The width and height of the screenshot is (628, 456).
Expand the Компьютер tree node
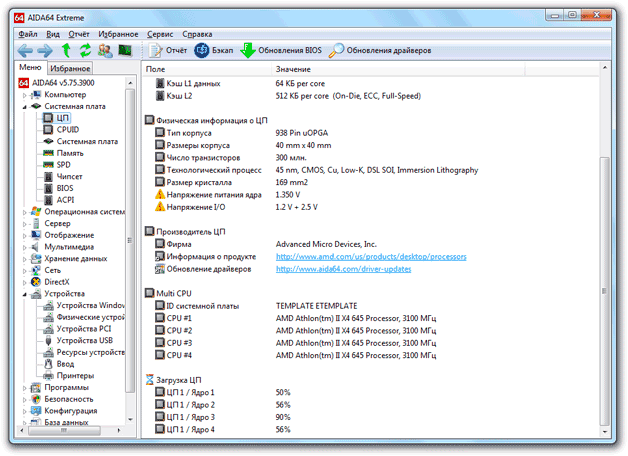click(24, 95)
